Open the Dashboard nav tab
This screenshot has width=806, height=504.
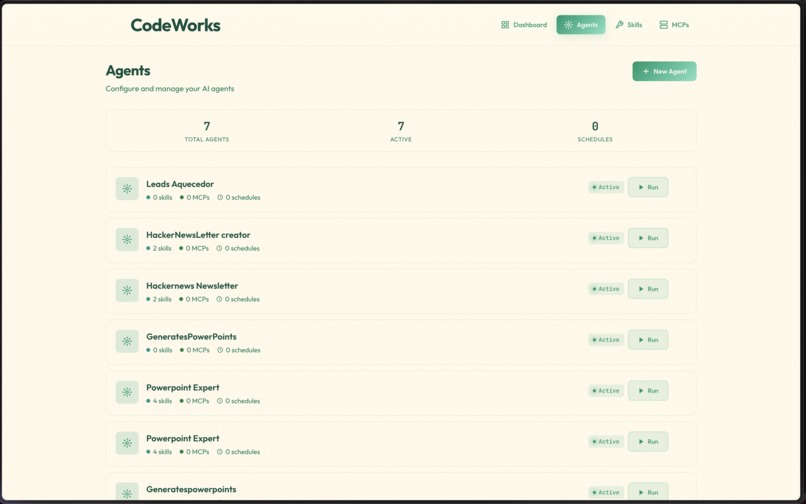click(x=524, y=25)
